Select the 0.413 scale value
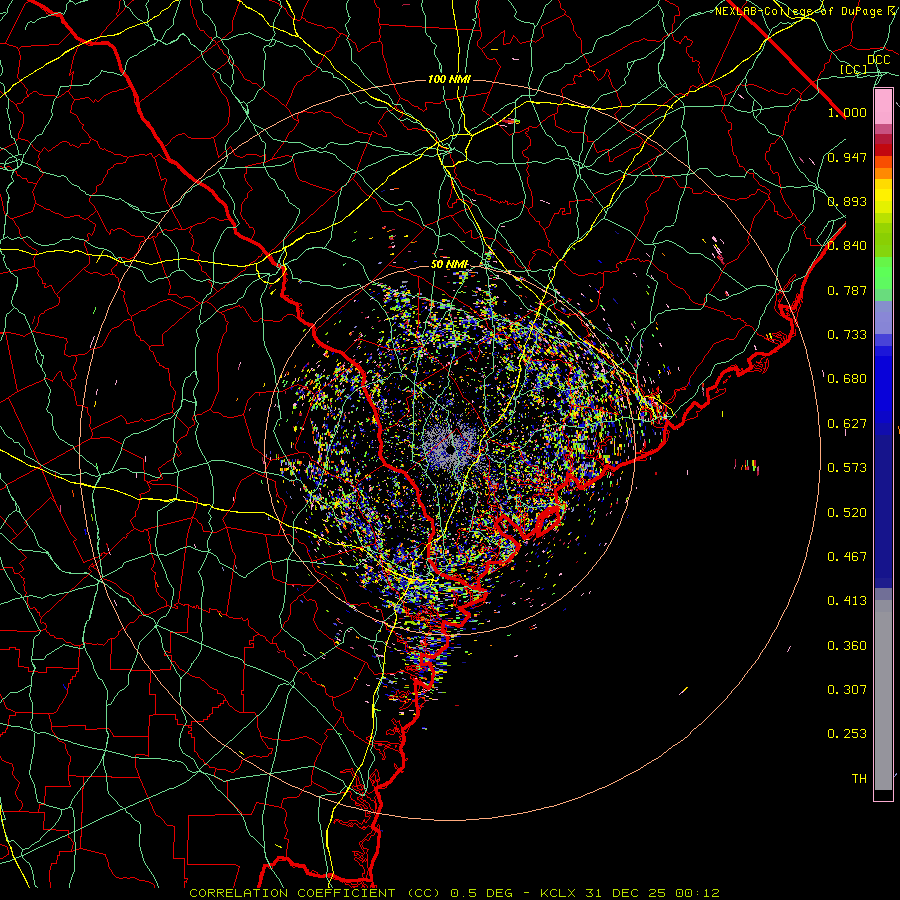The width and height of the screenshot is (900, 900). (847, 601)
